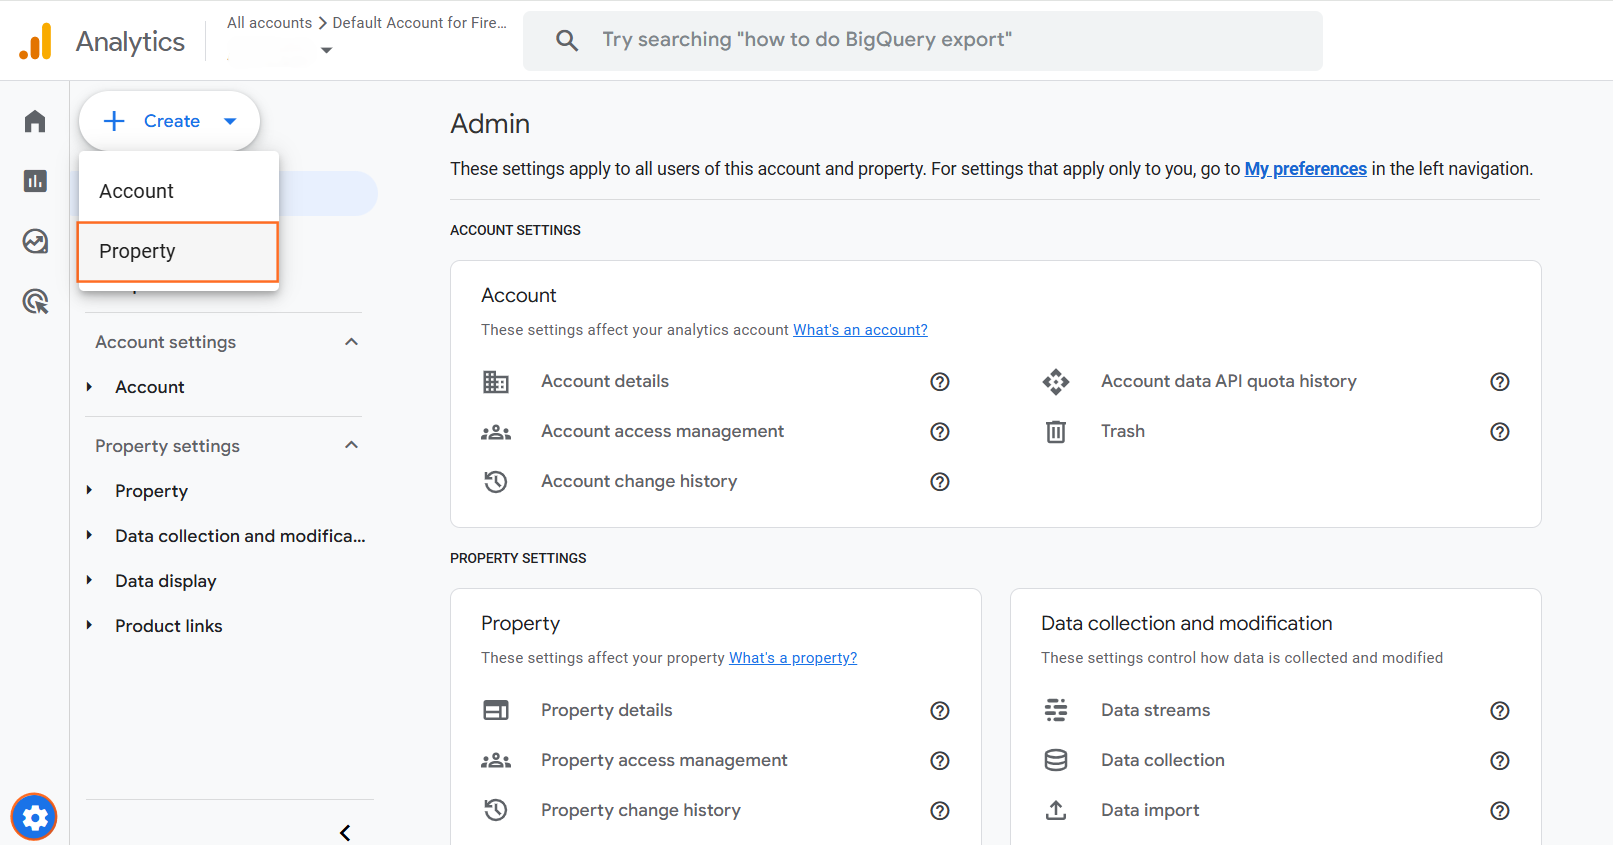
Task: Open help for Data import
Action: pyautogui.click(x=1500, y=810)
